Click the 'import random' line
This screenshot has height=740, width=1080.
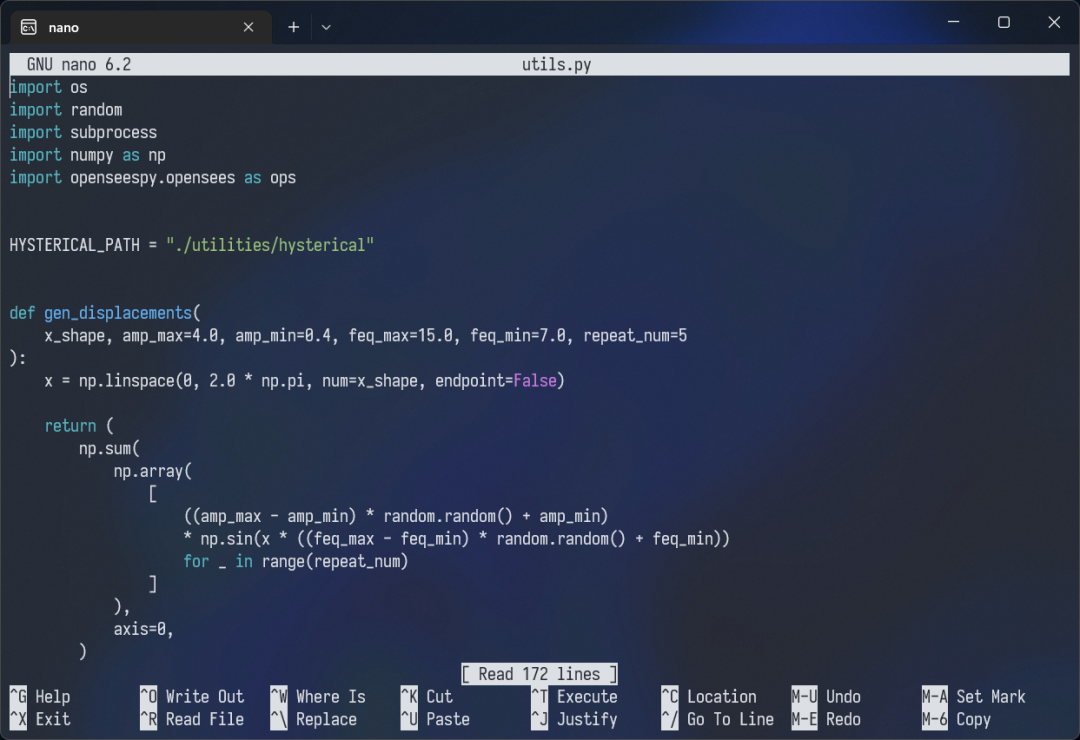(66, 110)
